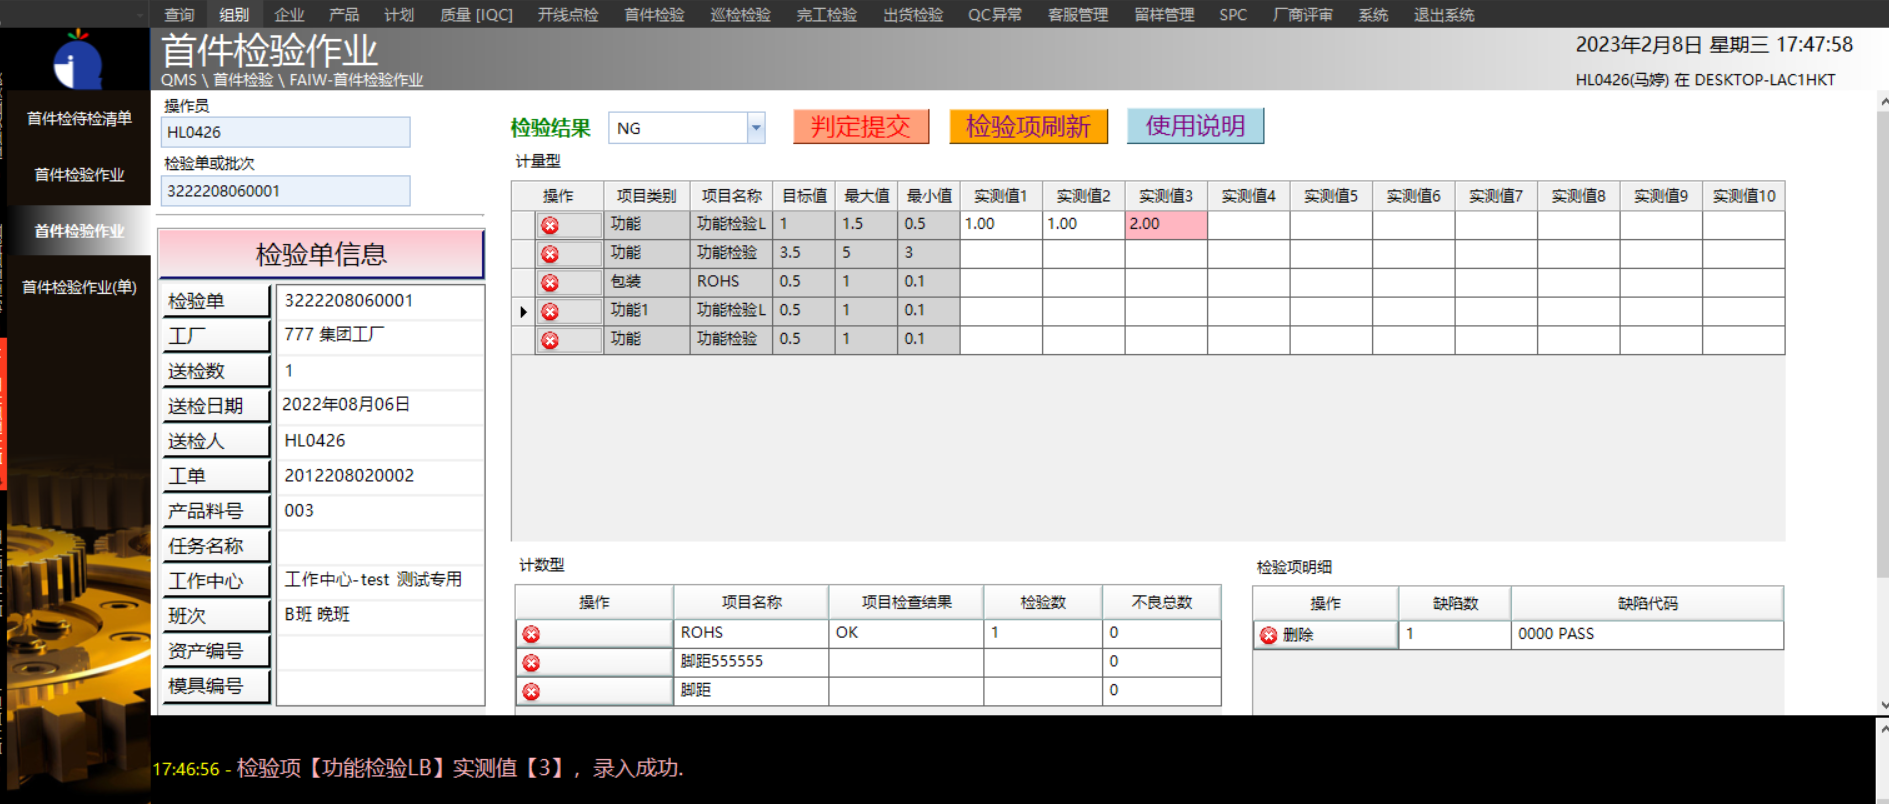Click the 工单 label button
This screenshot has height=804, width=1889.
click(x=215, y=476)
